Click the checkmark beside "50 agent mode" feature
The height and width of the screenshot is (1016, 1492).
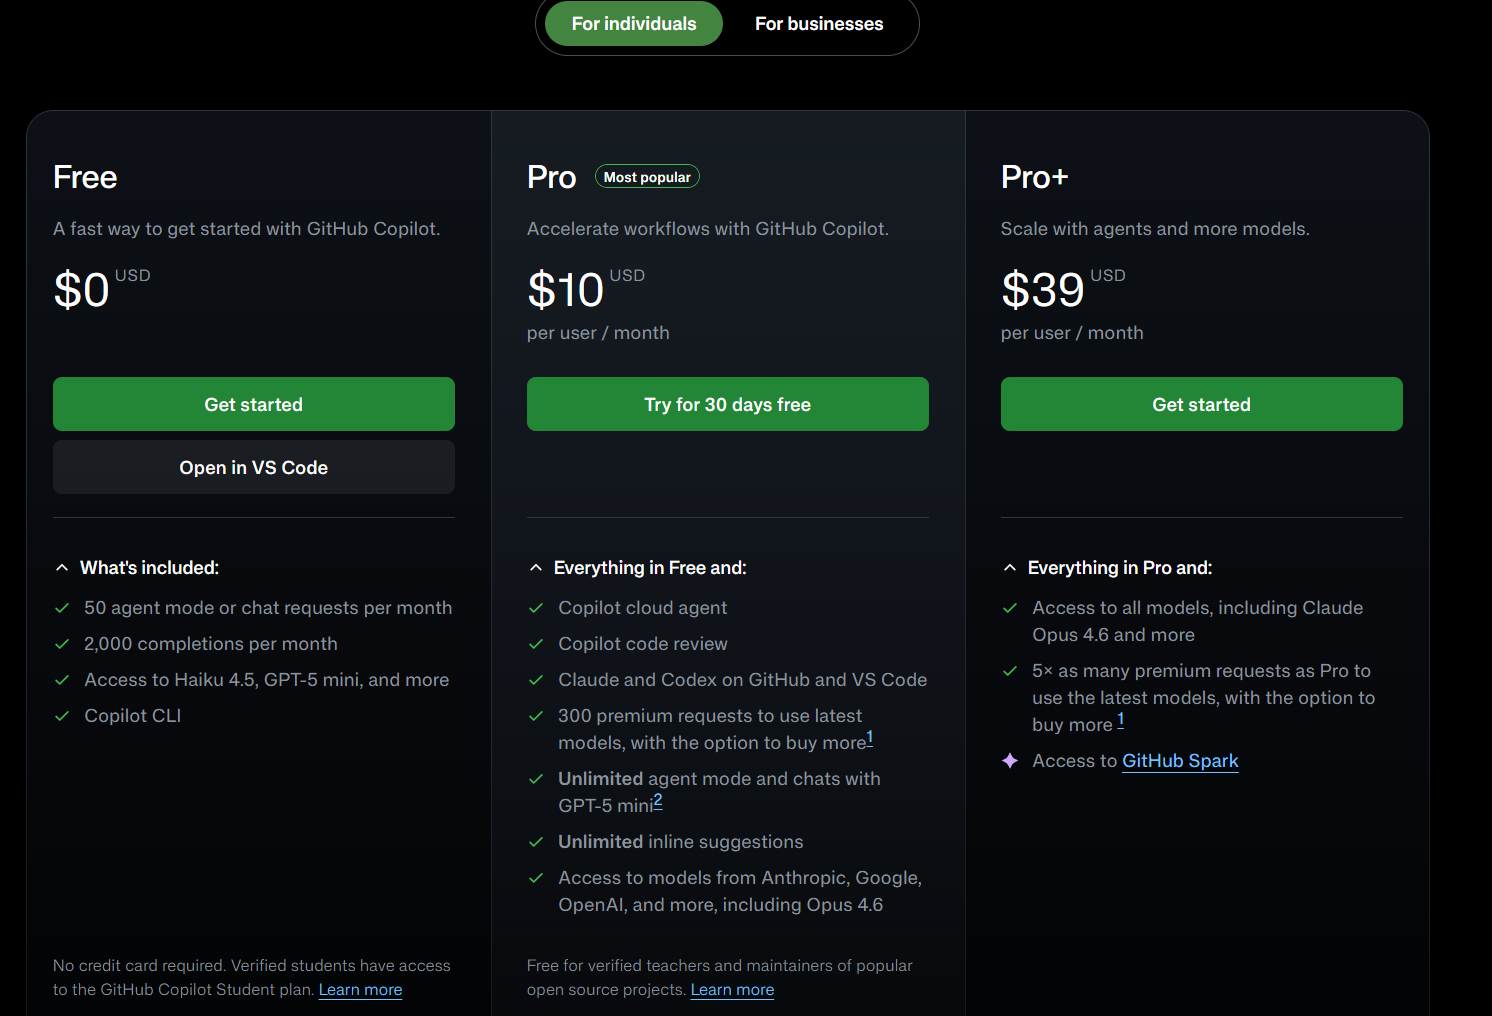tap(62, 608)
